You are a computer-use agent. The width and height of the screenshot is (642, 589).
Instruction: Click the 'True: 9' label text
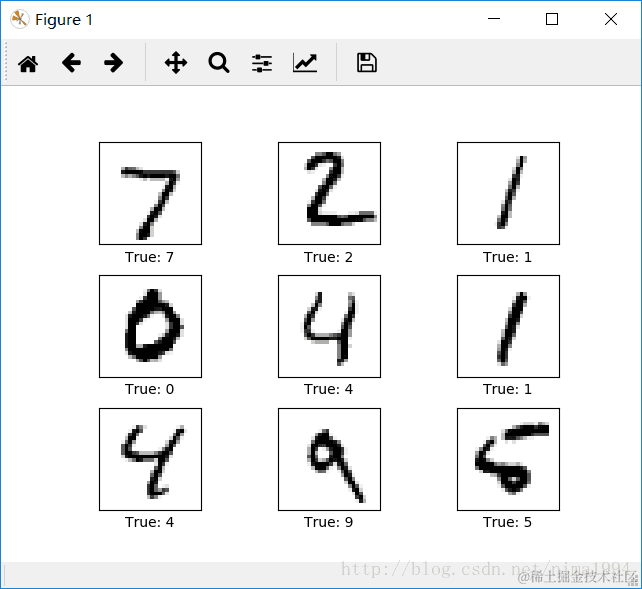click(328, 522)
